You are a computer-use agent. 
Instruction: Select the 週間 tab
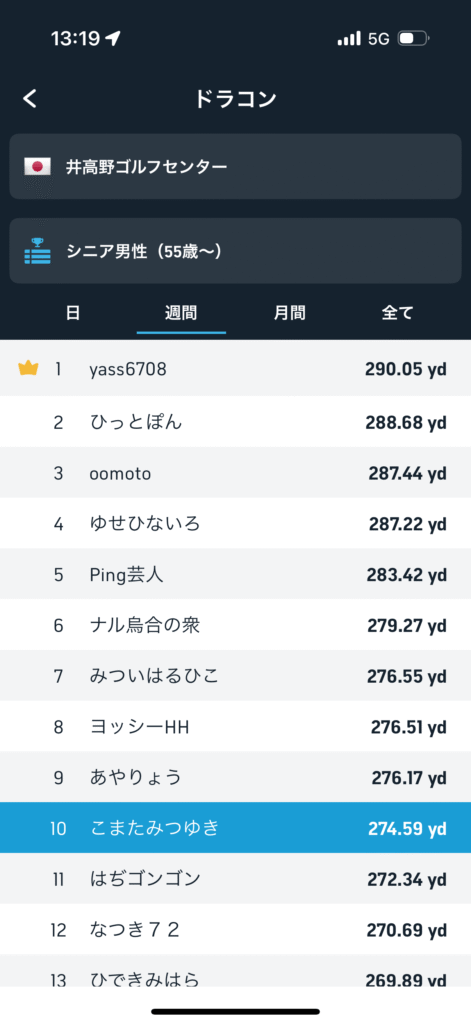(181, 313)
